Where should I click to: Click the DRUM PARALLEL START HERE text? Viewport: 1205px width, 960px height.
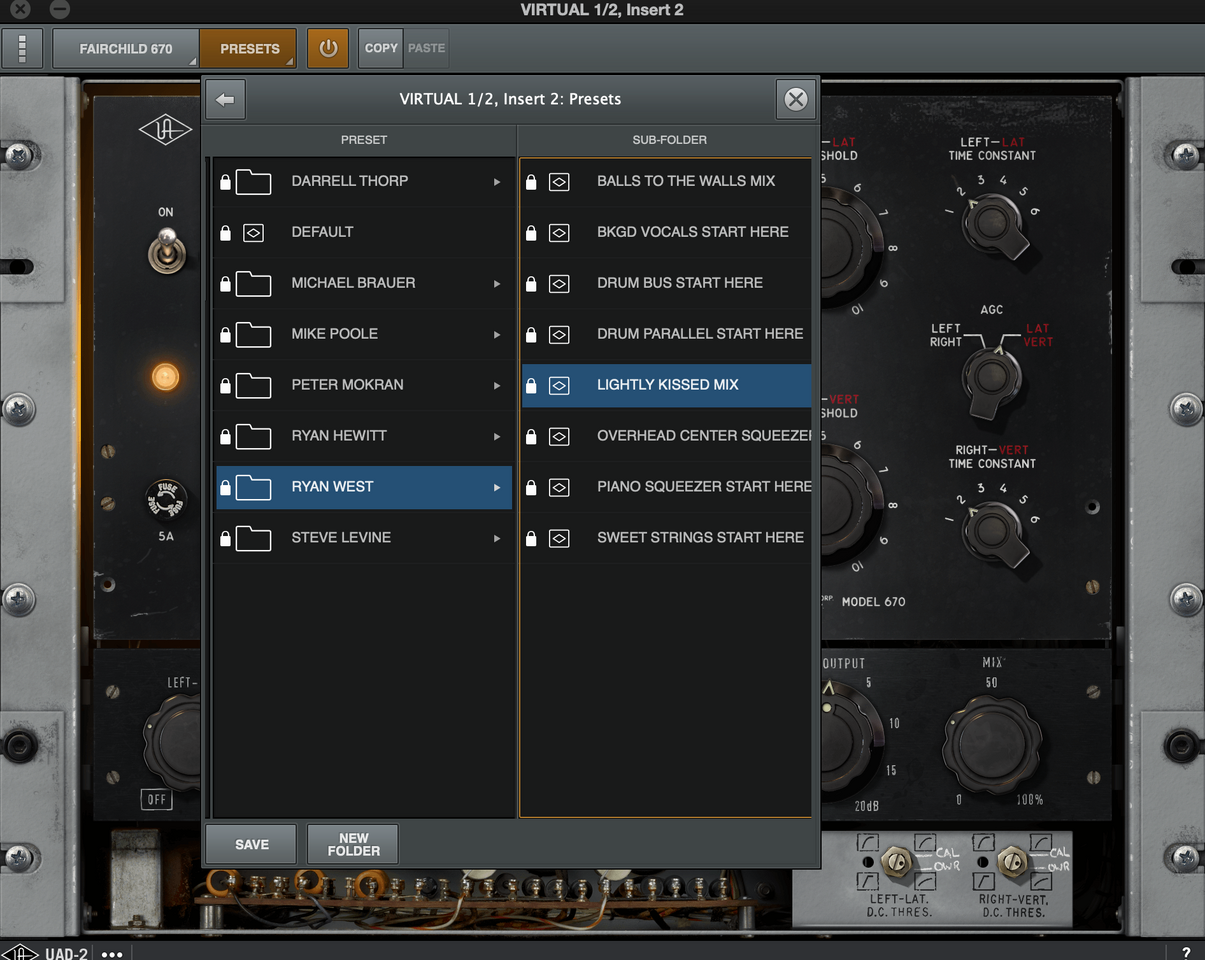(x=700, y=334)
